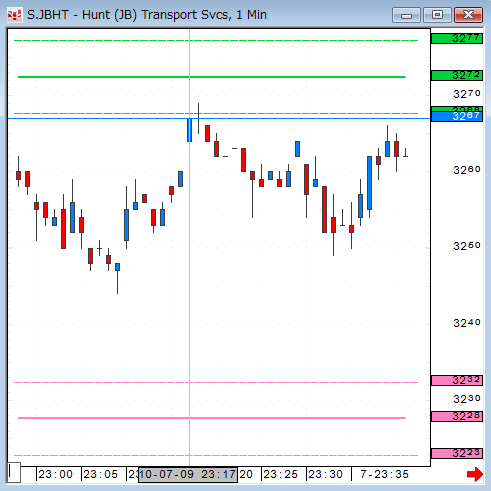
Task: Click the 3240 price axis value
Action: point(467,323)
